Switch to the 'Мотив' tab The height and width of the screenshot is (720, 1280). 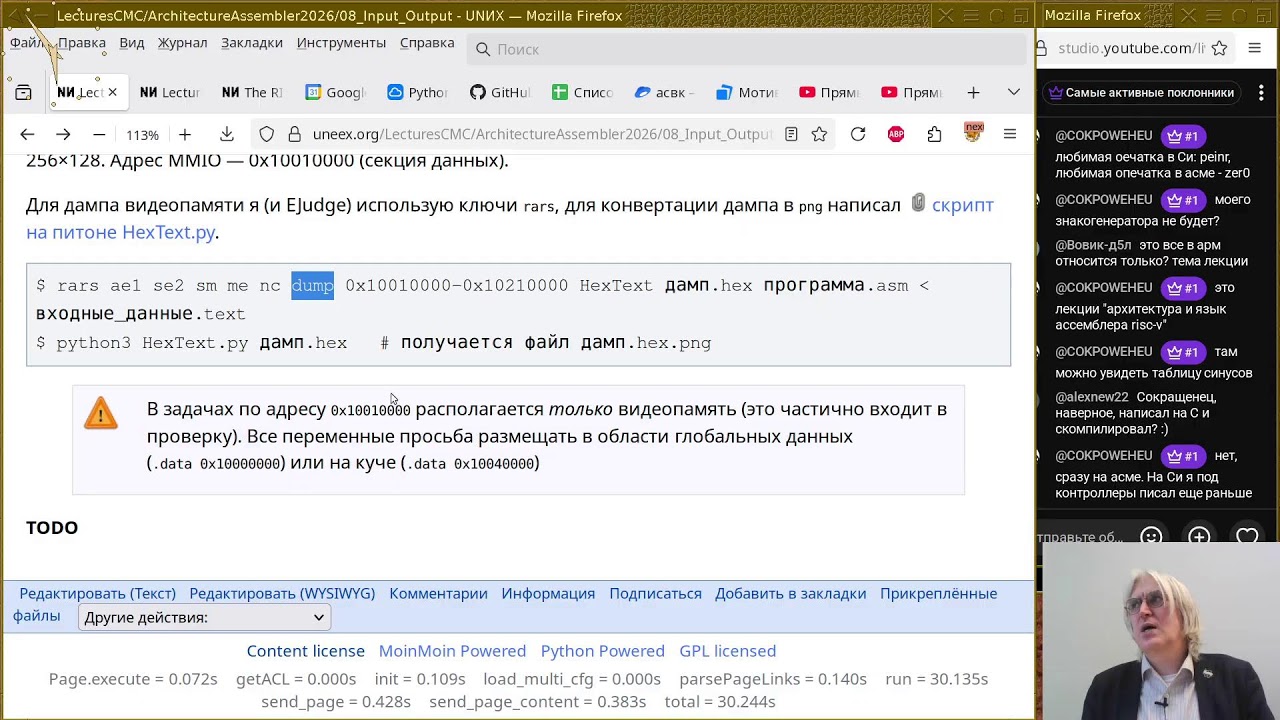748,92
